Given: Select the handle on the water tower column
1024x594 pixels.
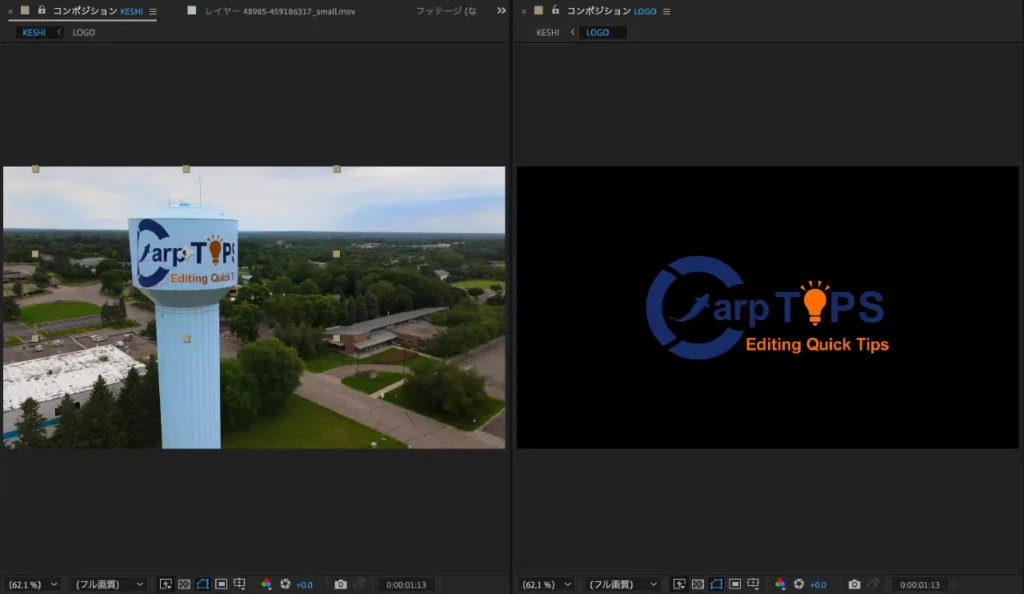Looking at the screenshot, I should pyautogui.click(x=186, y=339).
